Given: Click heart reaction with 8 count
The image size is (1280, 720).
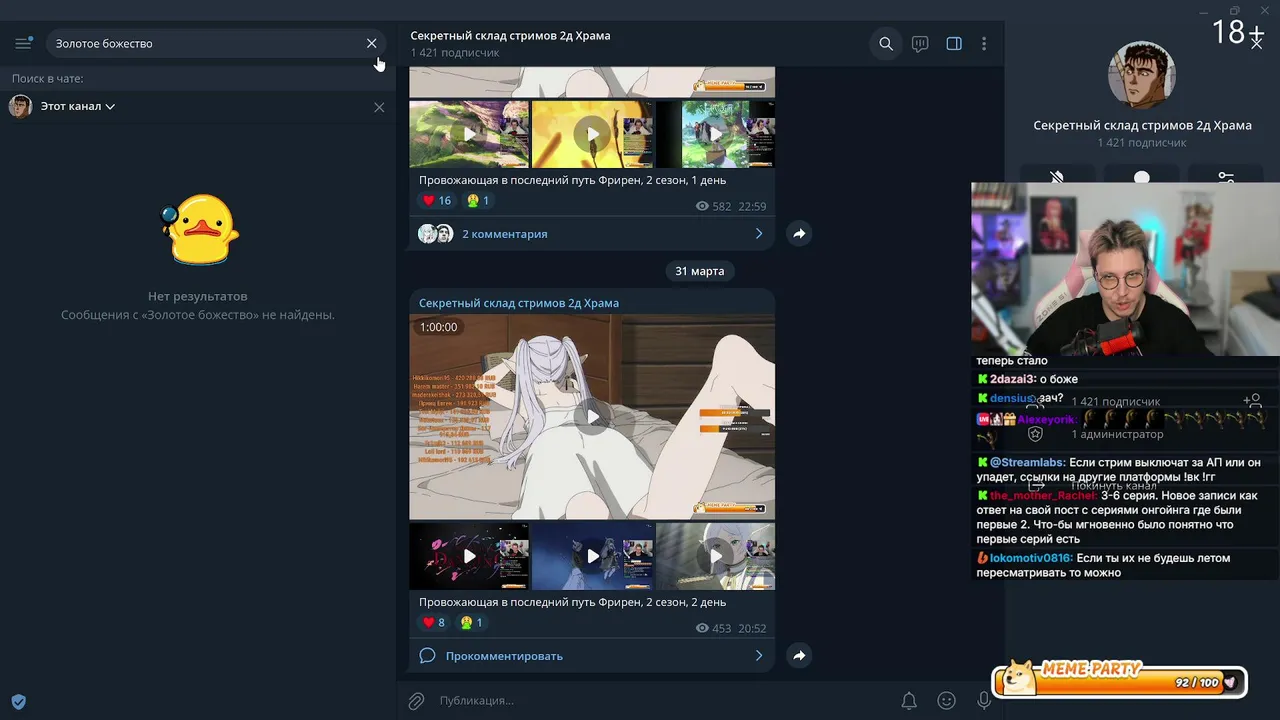Looking at the screenshot, I should click(433, 623).
